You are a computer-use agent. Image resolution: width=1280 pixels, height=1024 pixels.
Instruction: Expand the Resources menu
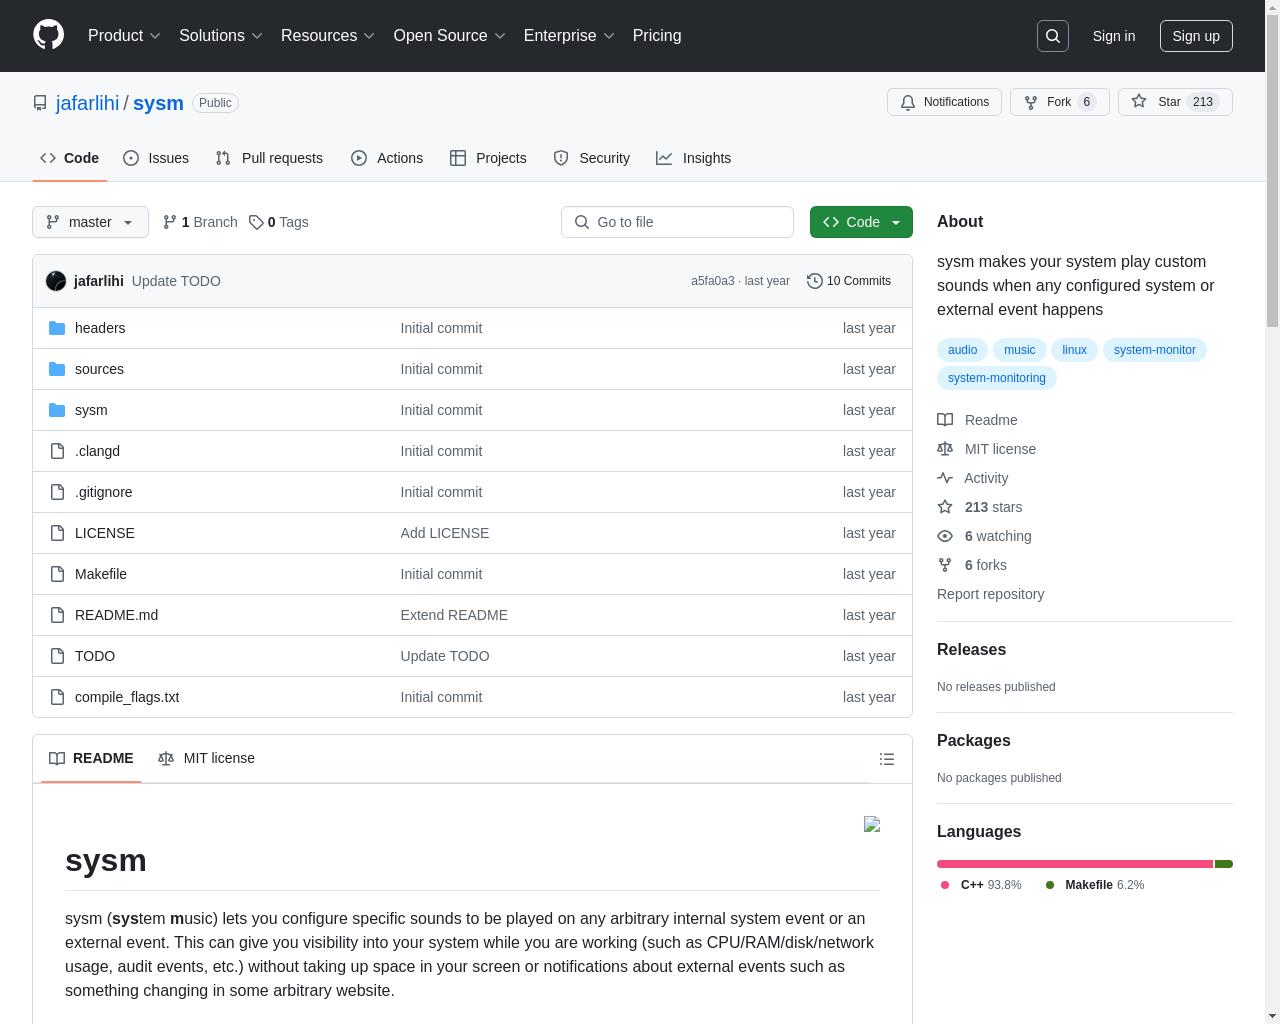328,36
